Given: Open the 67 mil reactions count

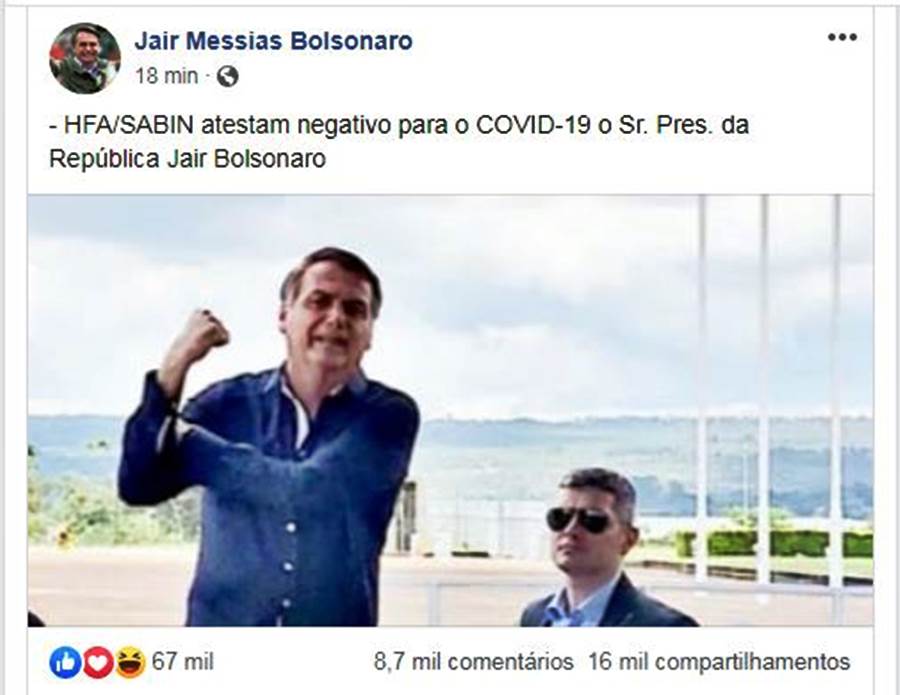Looking at the screenshot, I should (183, 662).
